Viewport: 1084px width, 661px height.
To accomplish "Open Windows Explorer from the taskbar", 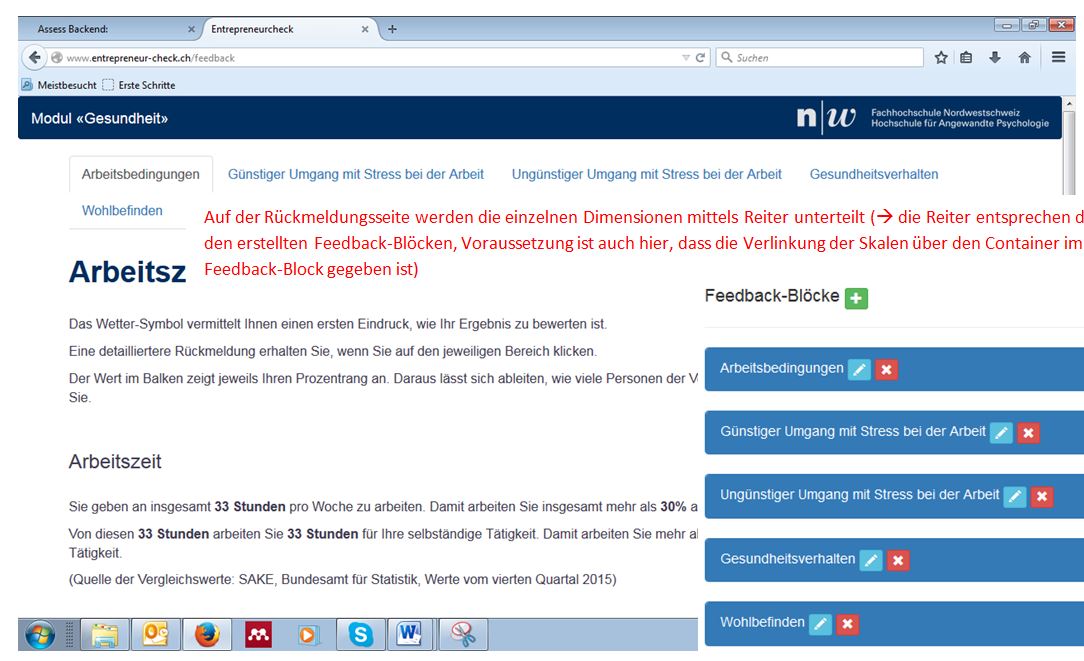I will coord(105,635).
